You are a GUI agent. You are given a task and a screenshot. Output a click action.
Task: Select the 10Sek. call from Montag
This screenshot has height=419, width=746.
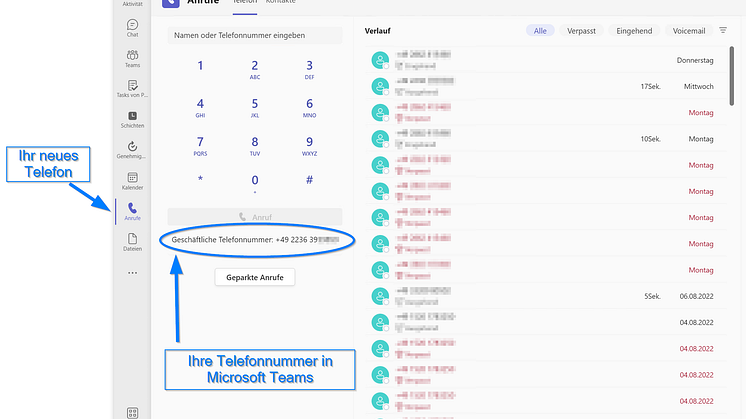pyautogui.click(x=546, y=139)
